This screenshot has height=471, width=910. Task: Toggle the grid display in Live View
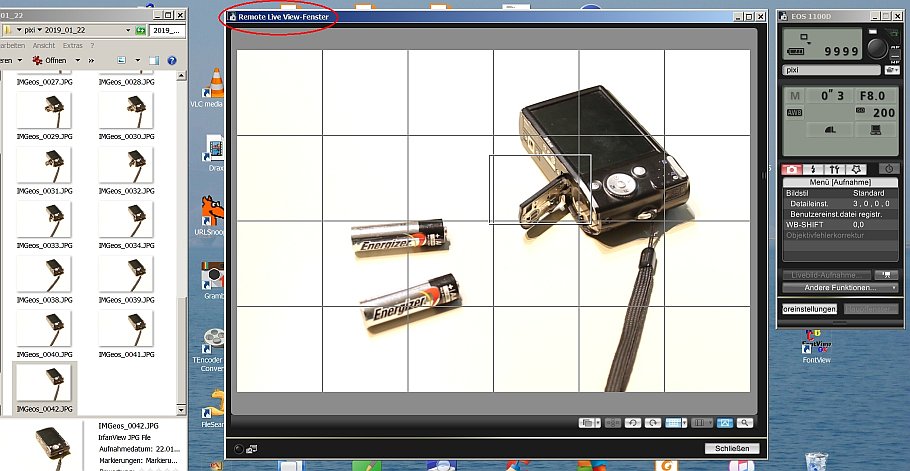(673, 423)
